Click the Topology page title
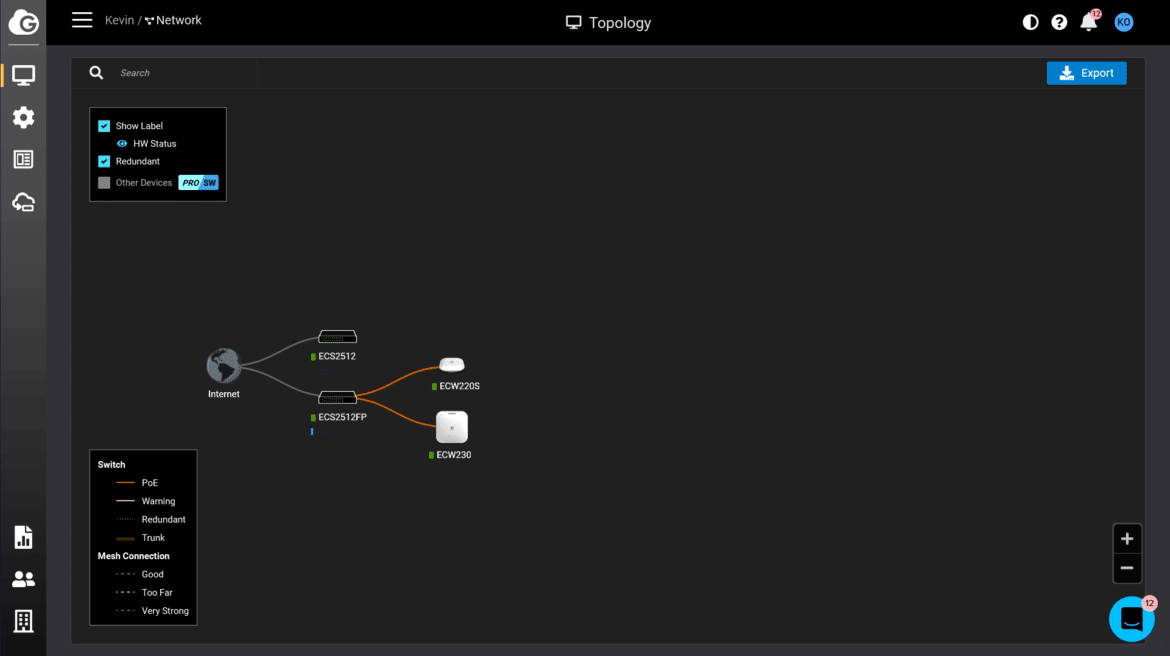This screenshot has width=1170, height=656. tap(608, 22)
